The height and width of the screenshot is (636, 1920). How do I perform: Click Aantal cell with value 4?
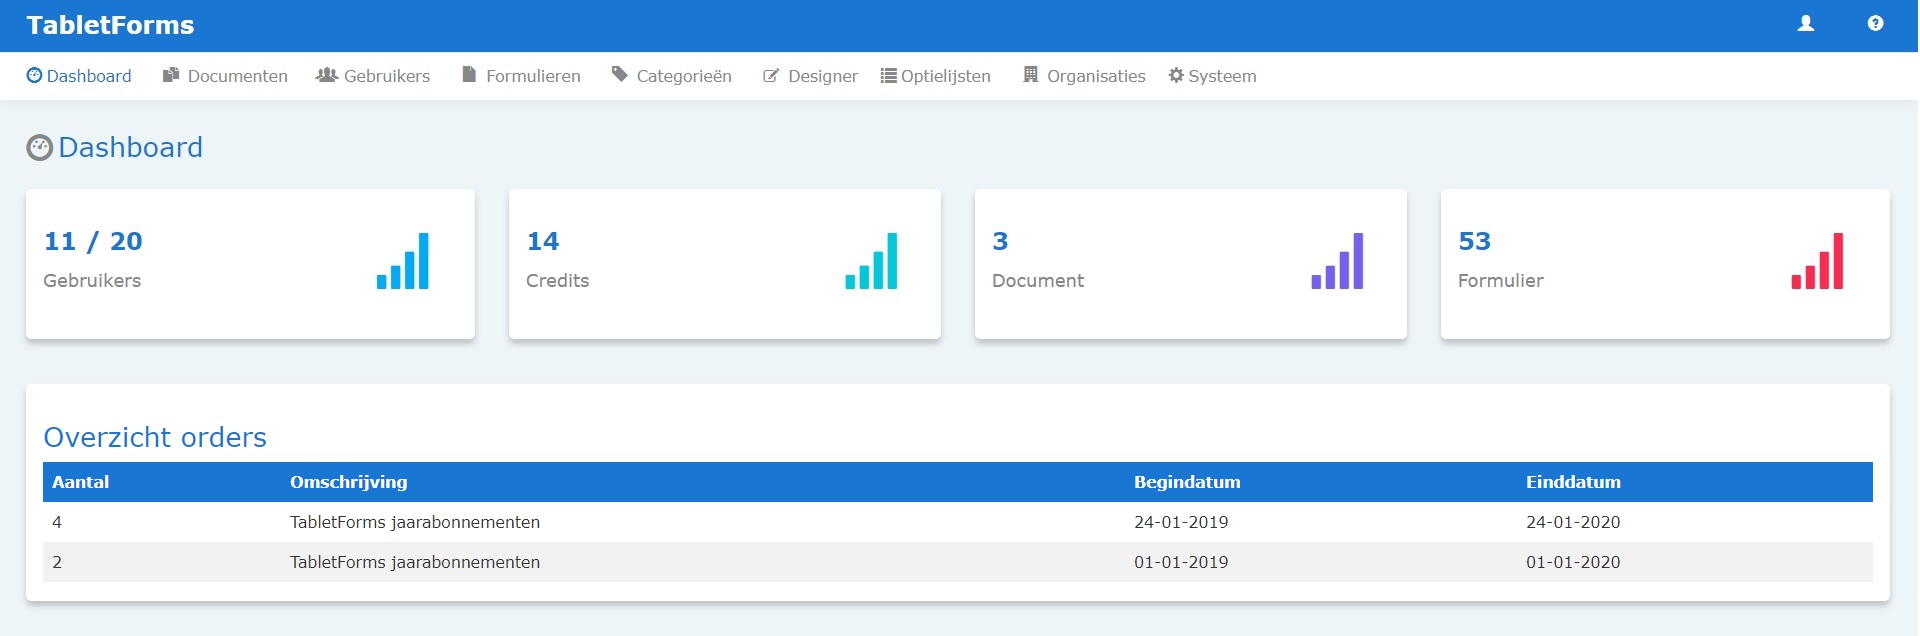pyautogui.click(x=57, y=522)
